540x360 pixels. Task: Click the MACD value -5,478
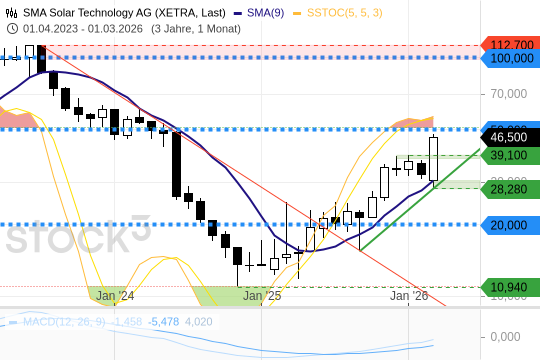pos(164,322)
